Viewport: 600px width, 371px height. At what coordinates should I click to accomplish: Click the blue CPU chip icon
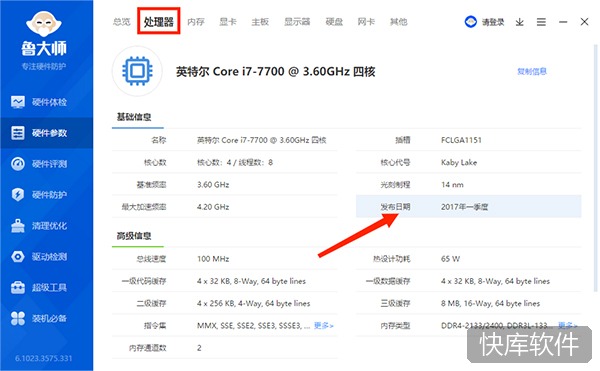(x=137, y=71)
